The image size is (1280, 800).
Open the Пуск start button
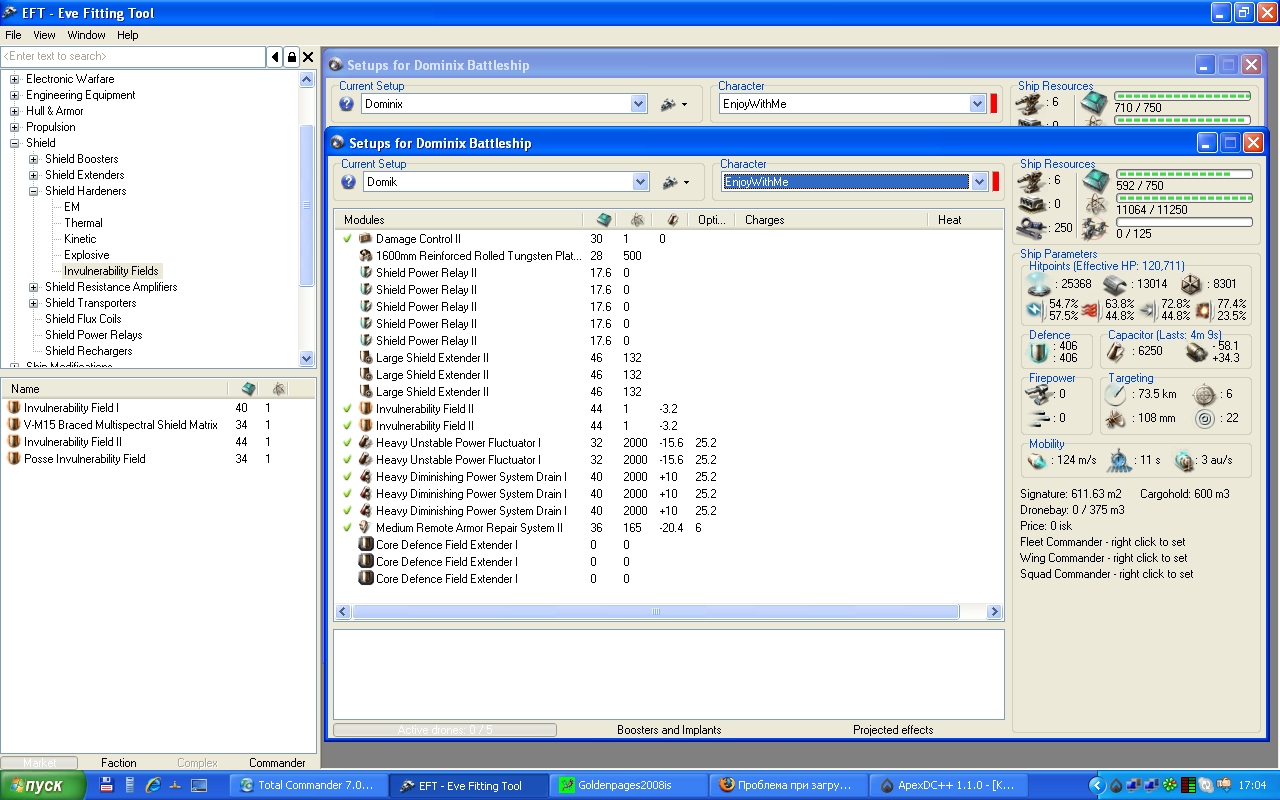(45, 786)
